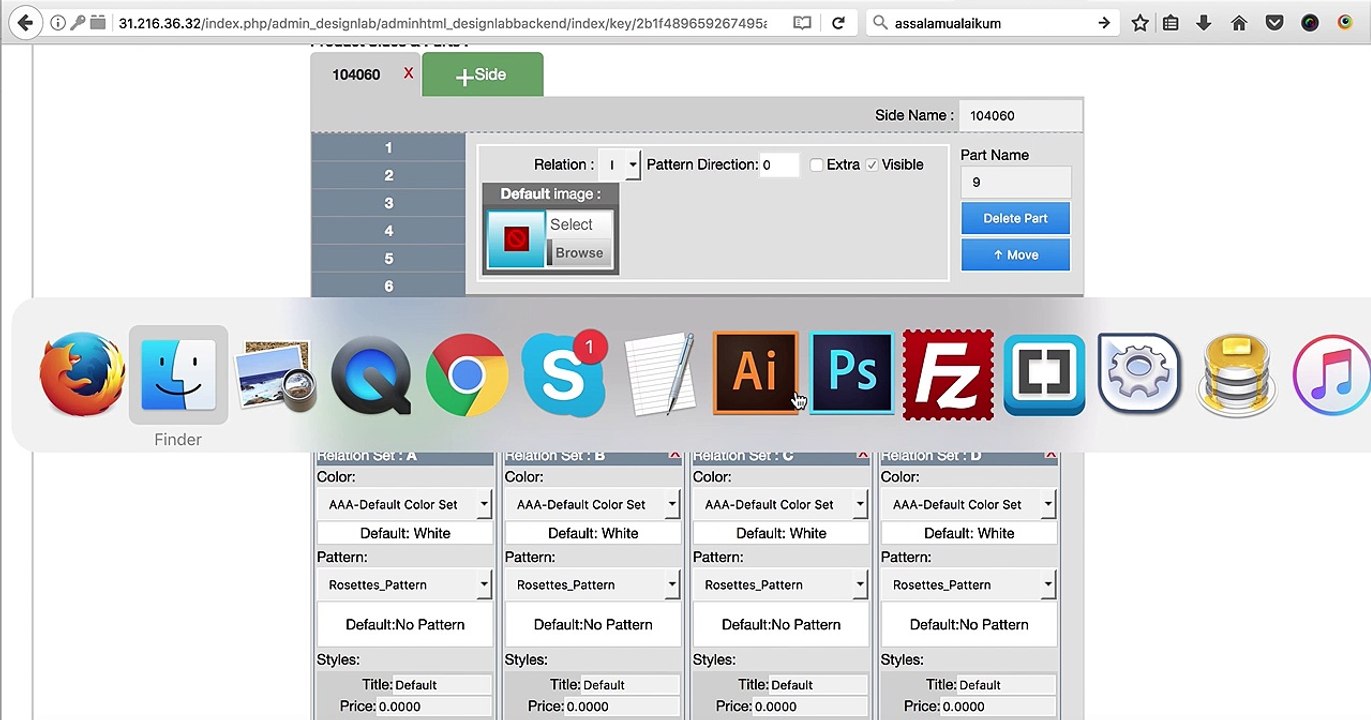Switch to Adobe Illustrator
1371x720 pixels.
click(756, 374)
